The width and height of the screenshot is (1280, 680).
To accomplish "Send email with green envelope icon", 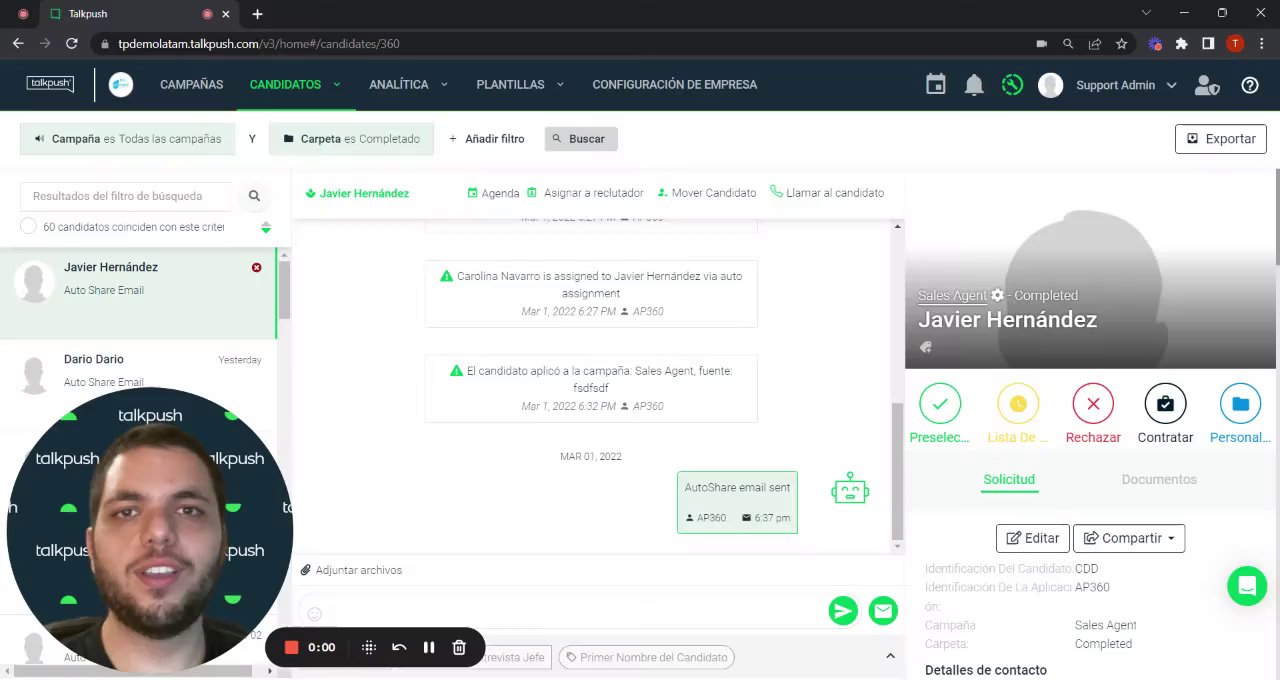I will (x=883, y=611).
